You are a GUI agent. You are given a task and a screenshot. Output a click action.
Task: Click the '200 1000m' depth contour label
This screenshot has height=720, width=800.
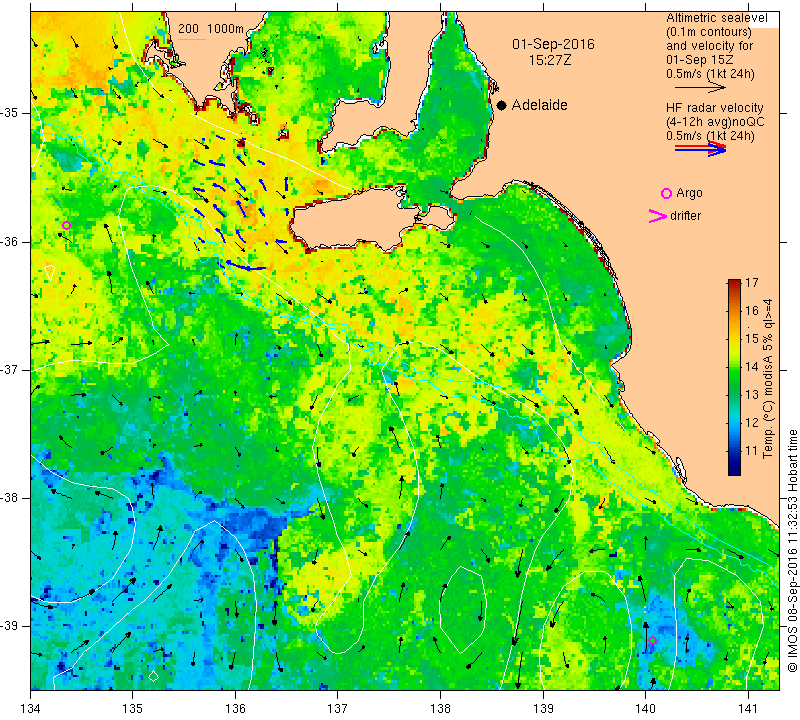(x=211, y=29)
